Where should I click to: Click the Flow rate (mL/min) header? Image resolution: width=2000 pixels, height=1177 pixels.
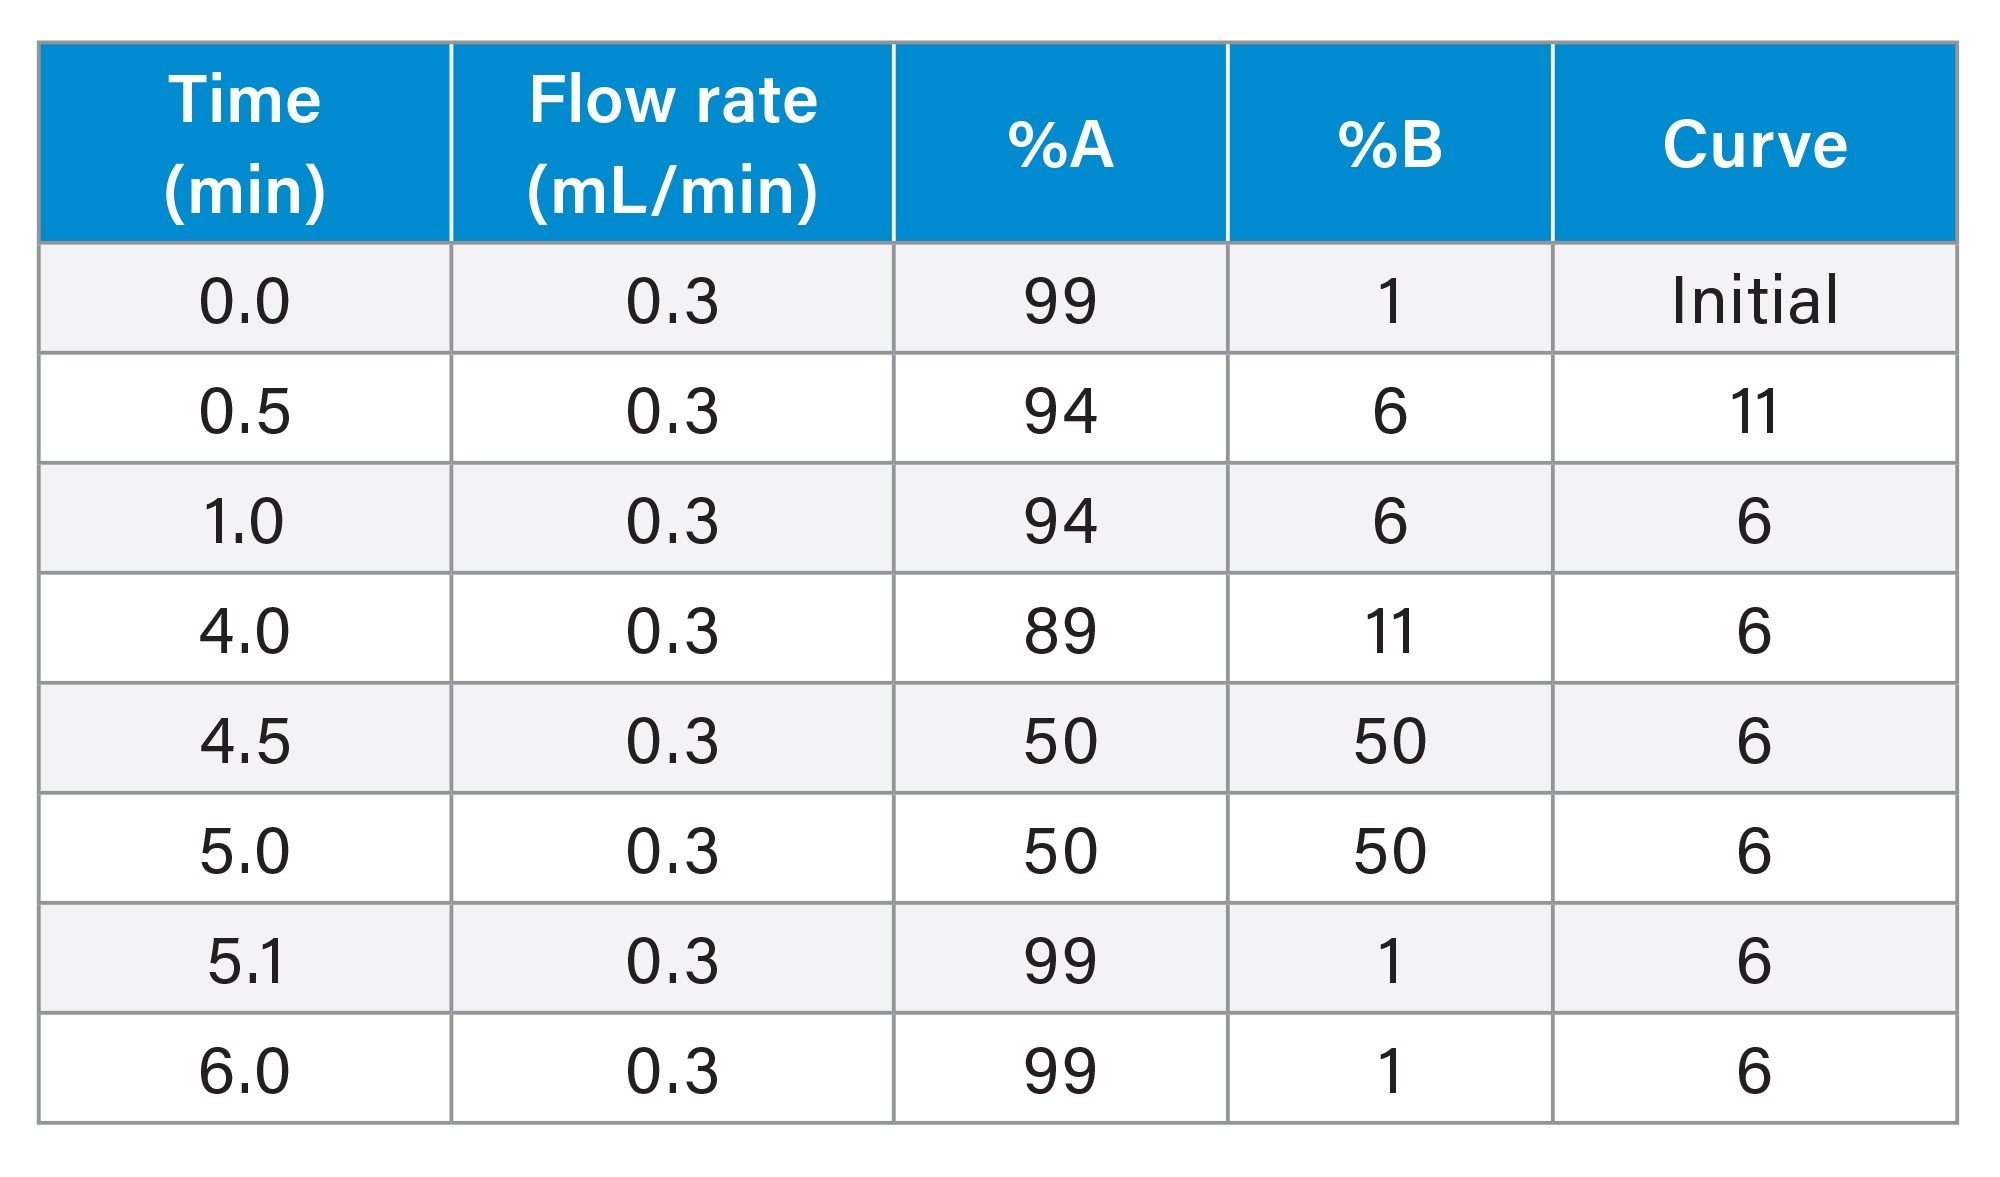(x=672, y=144)
